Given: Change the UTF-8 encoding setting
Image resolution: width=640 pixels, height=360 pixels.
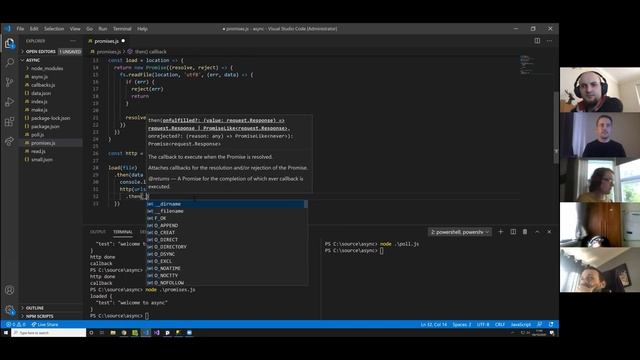Looking at the screenshot, I should 483,324.
